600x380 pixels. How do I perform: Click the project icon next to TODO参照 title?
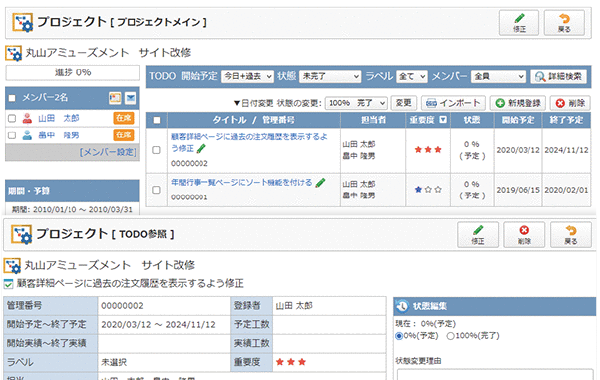[x=21, y=235]
